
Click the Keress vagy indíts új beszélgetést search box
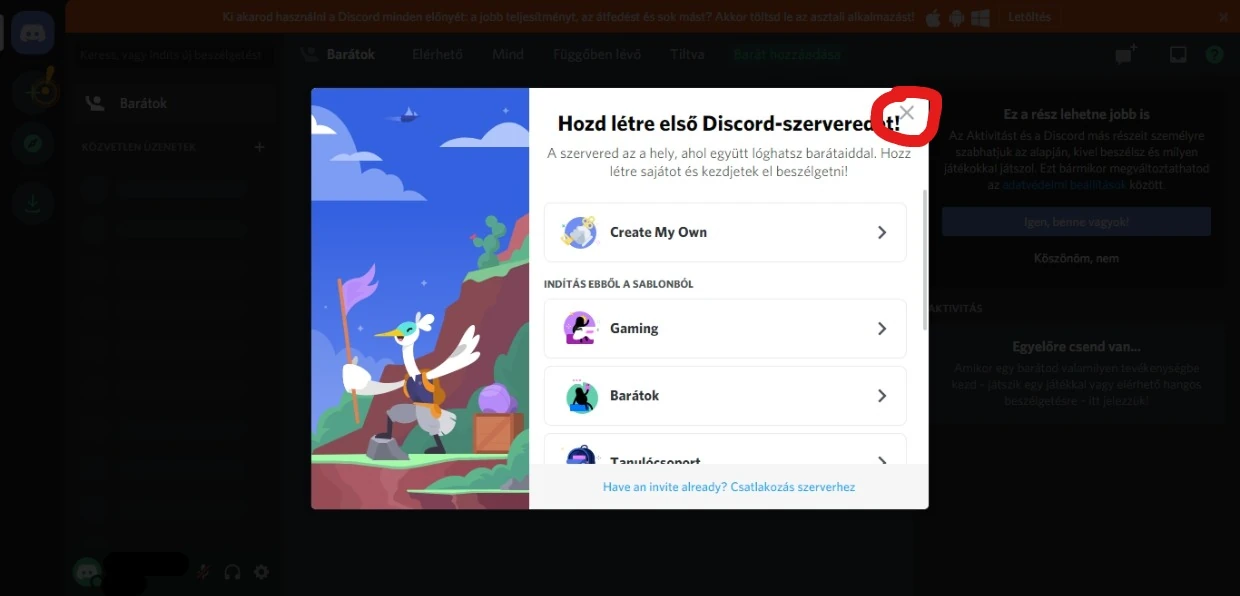pos(172,55)
